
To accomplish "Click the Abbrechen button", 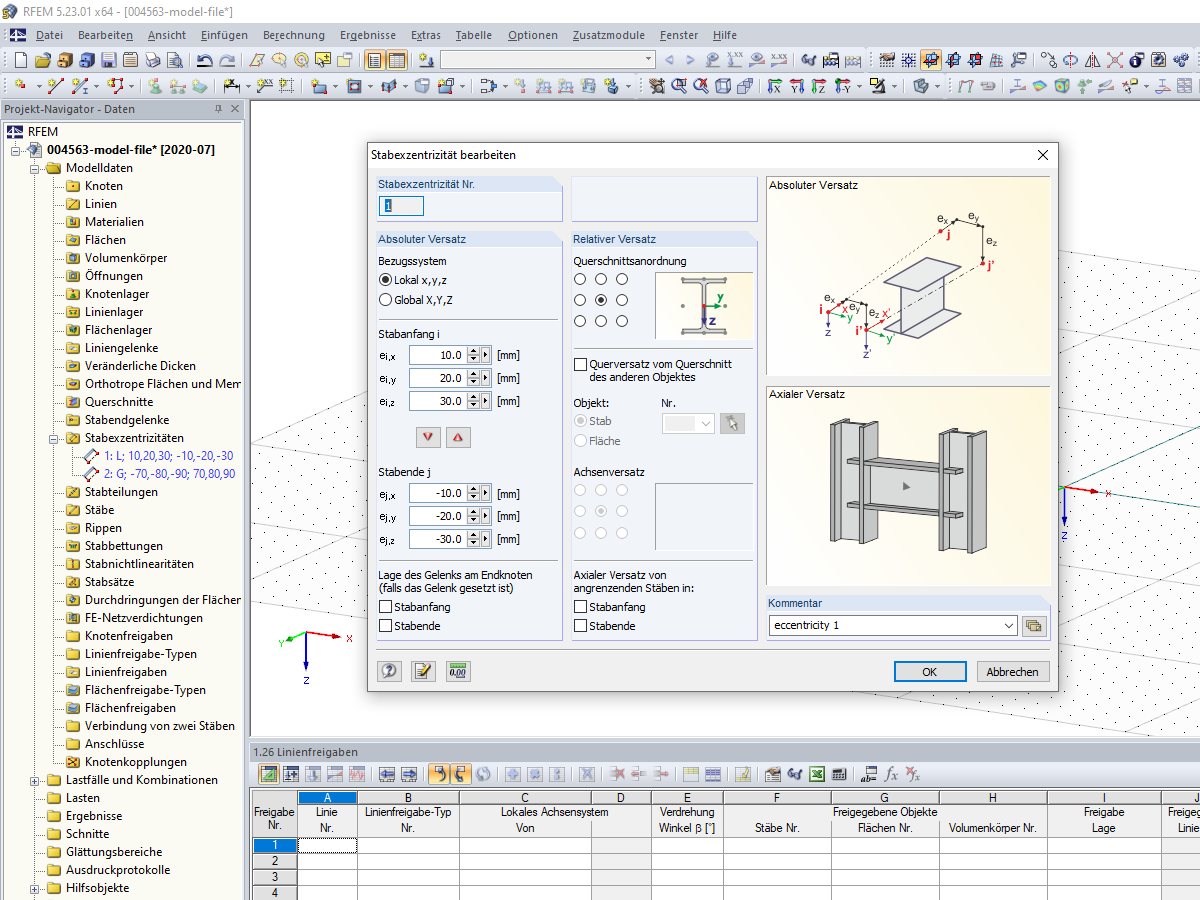I will pos(1013,672).
